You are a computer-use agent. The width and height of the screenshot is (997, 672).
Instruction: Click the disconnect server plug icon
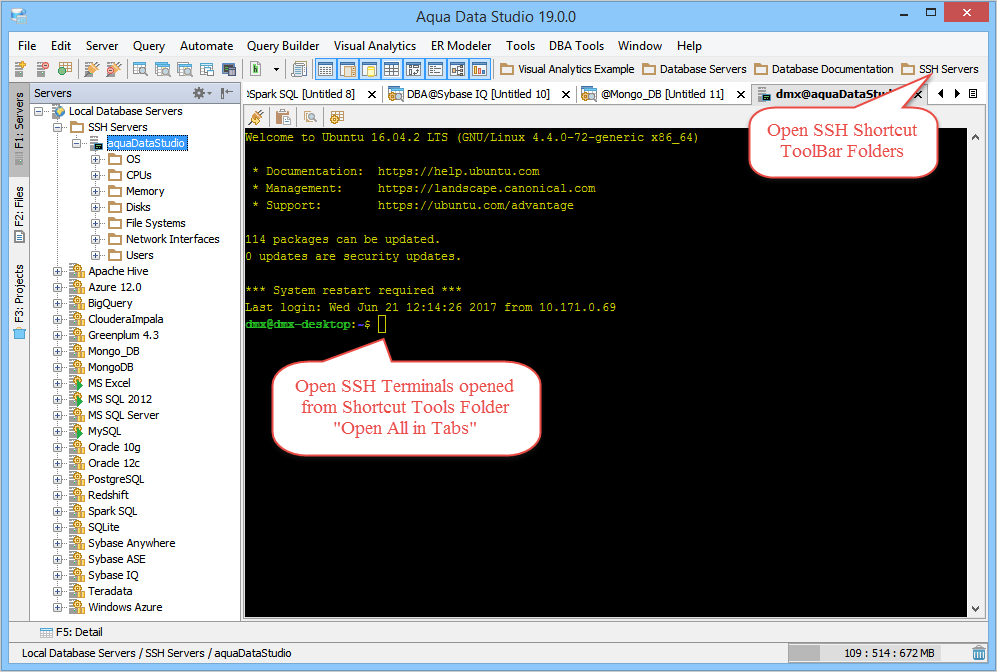pyautogui.click(x=114, y=69)
